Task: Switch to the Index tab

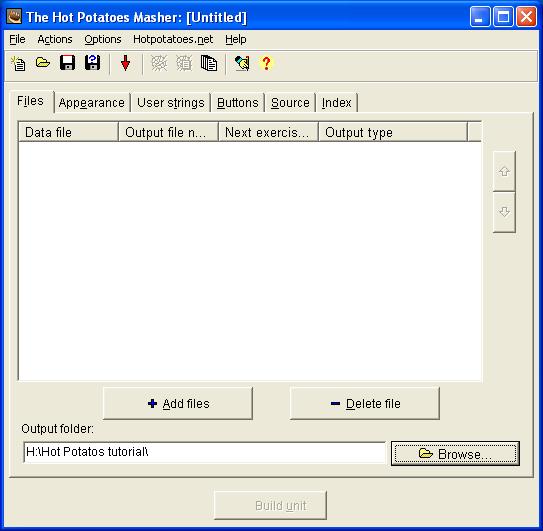Action: 336,103
